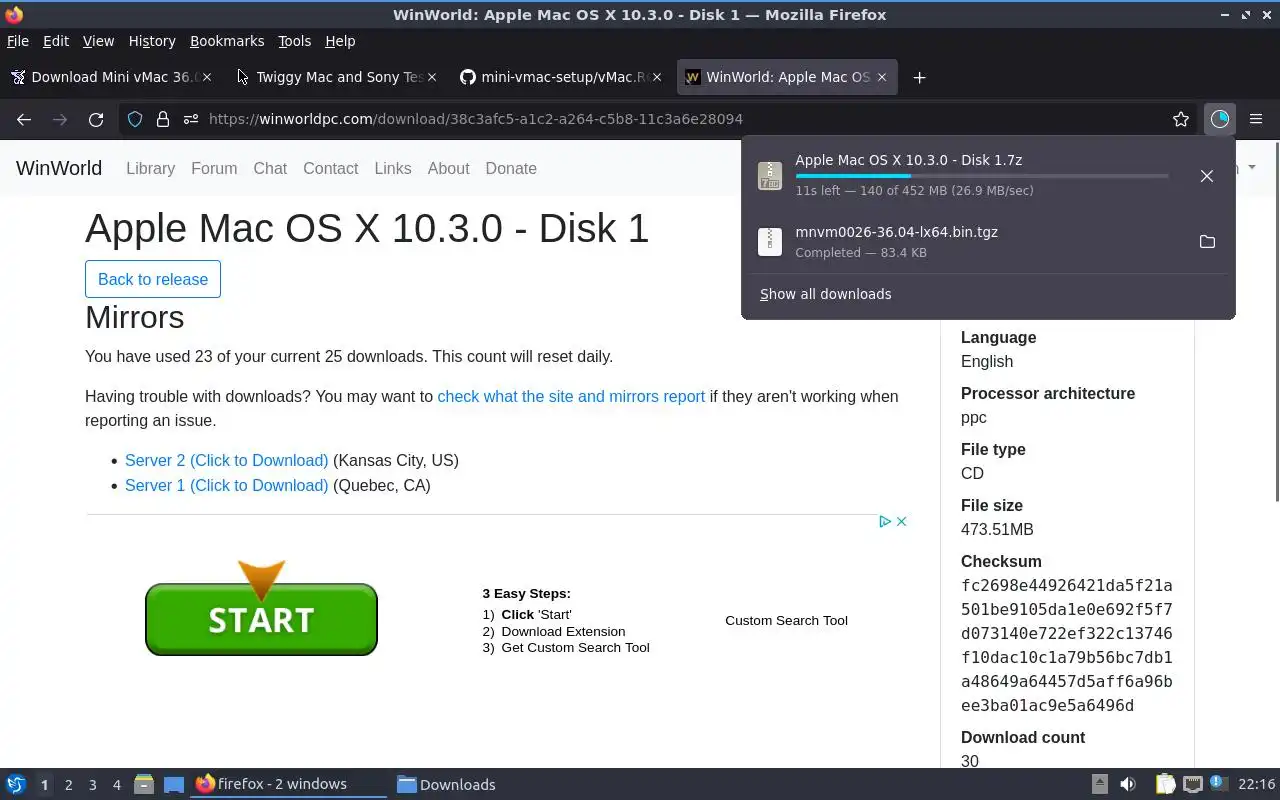Screen dimensions: 1280x800
Task: Download from Server 1 Quebec
Action: (226, 485)
